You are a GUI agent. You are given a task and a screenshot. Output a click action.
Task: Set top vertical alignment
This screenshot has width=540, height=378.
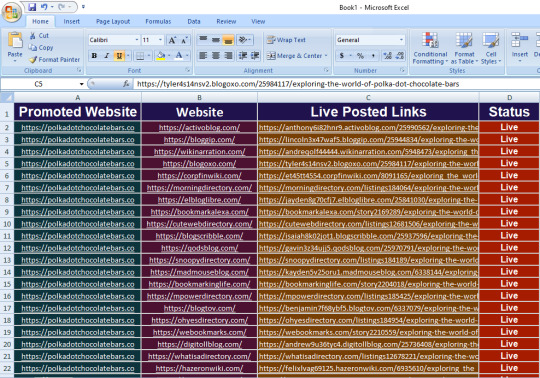[x=203, y=40]
